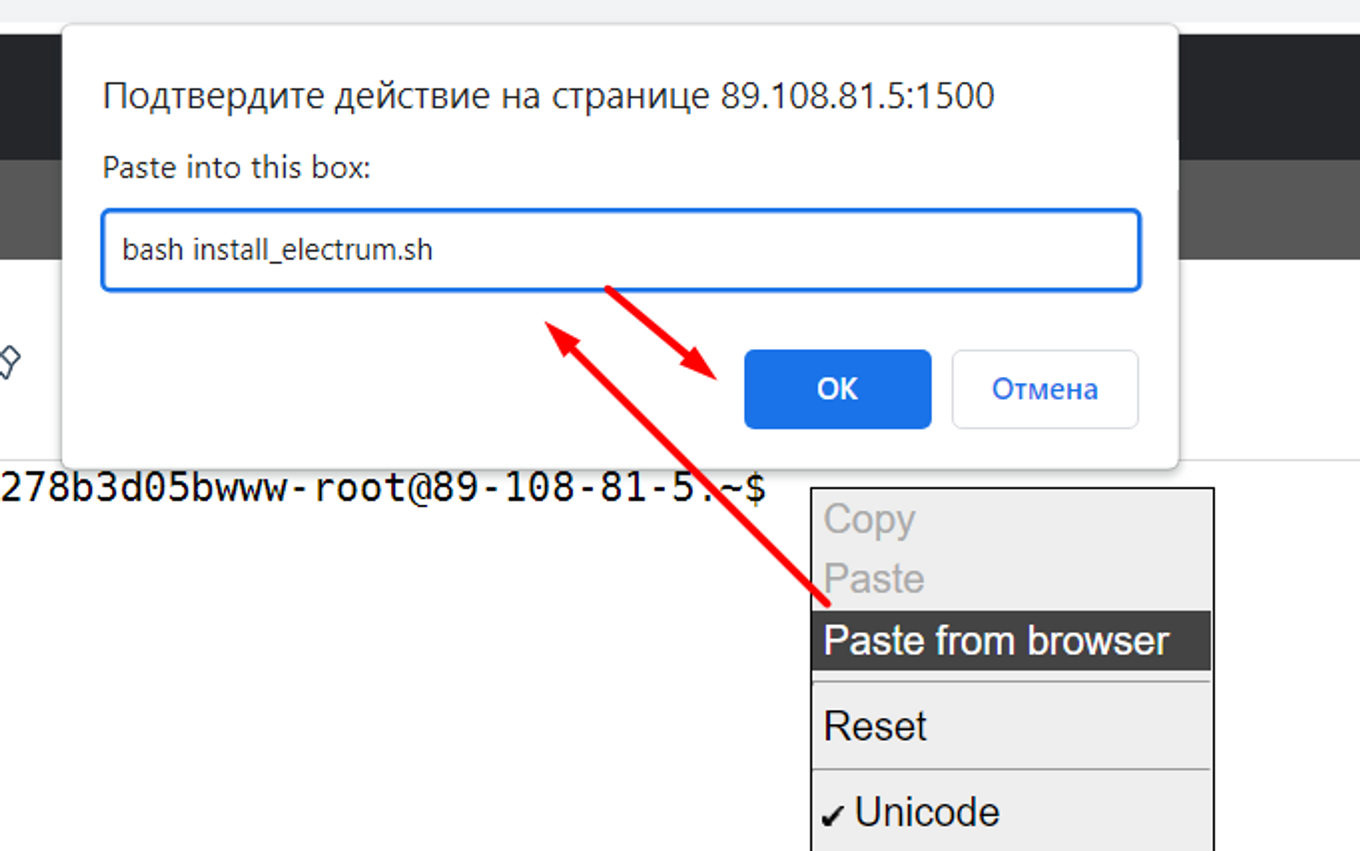Click the pin icon at left edge

coord(8,362)
